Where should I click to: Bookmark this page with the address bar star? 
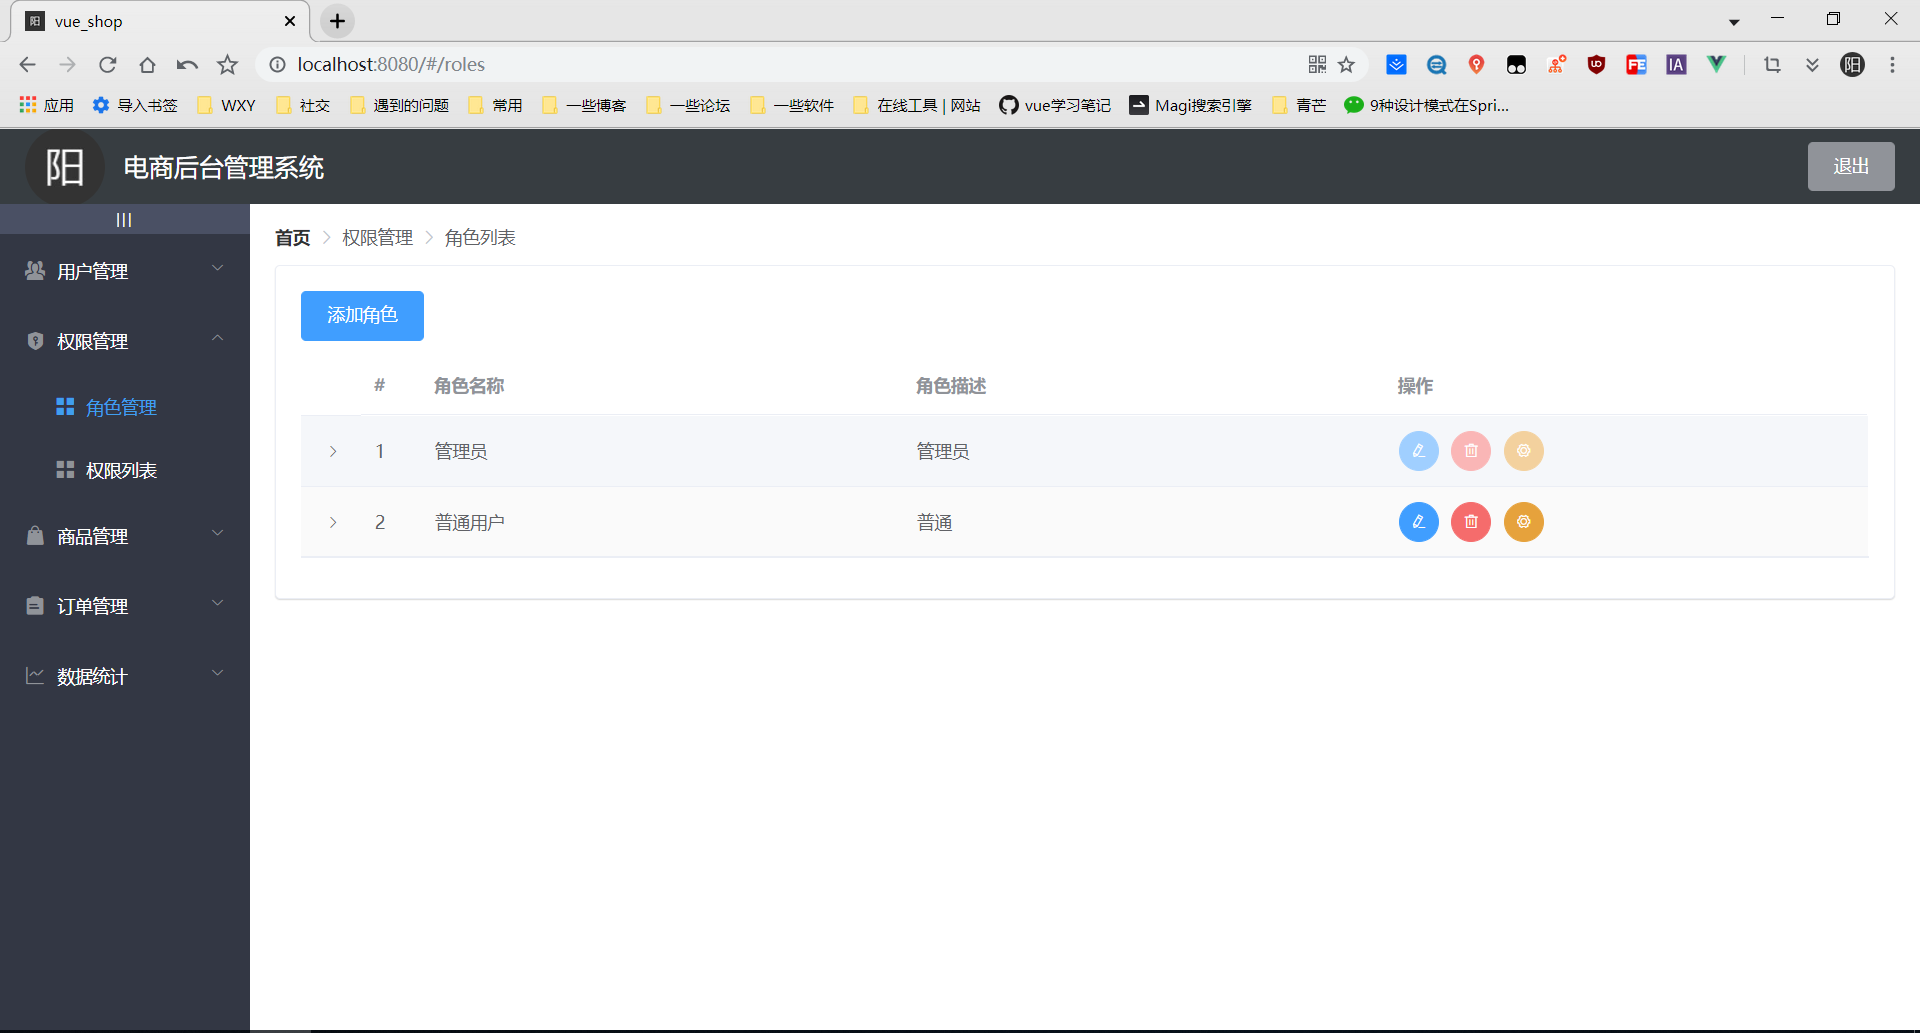pyautogui.click(x=1347, y=65)
